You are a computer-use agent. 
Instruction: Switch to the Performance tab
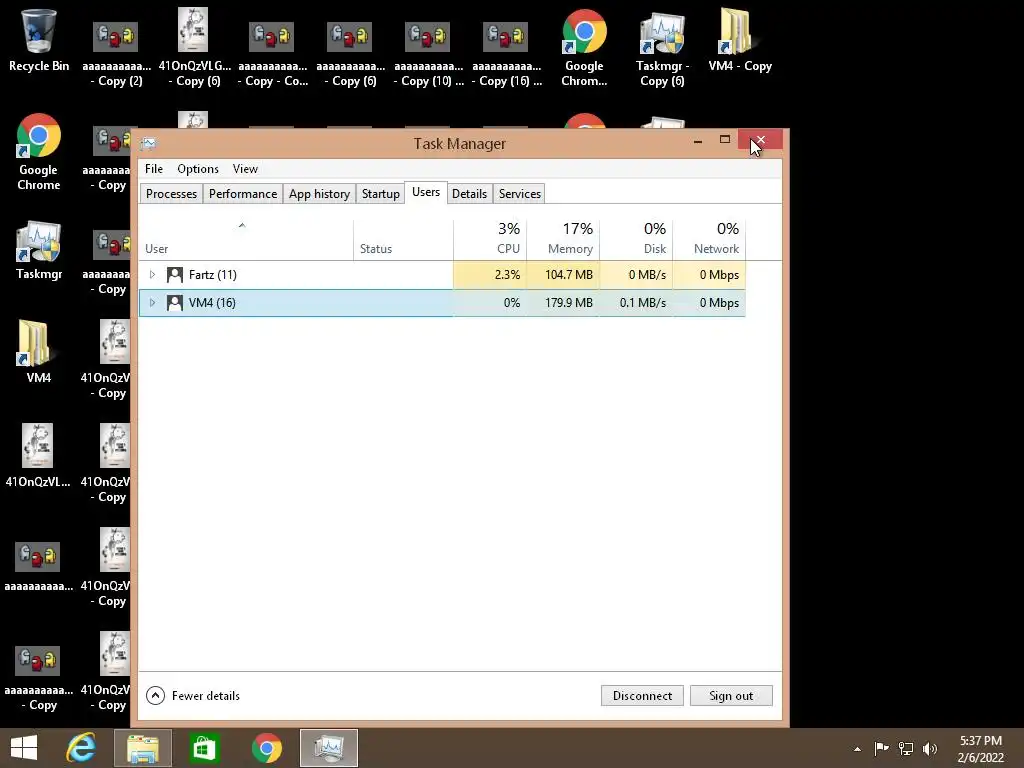pyautogui.click(x=243, y=194)
